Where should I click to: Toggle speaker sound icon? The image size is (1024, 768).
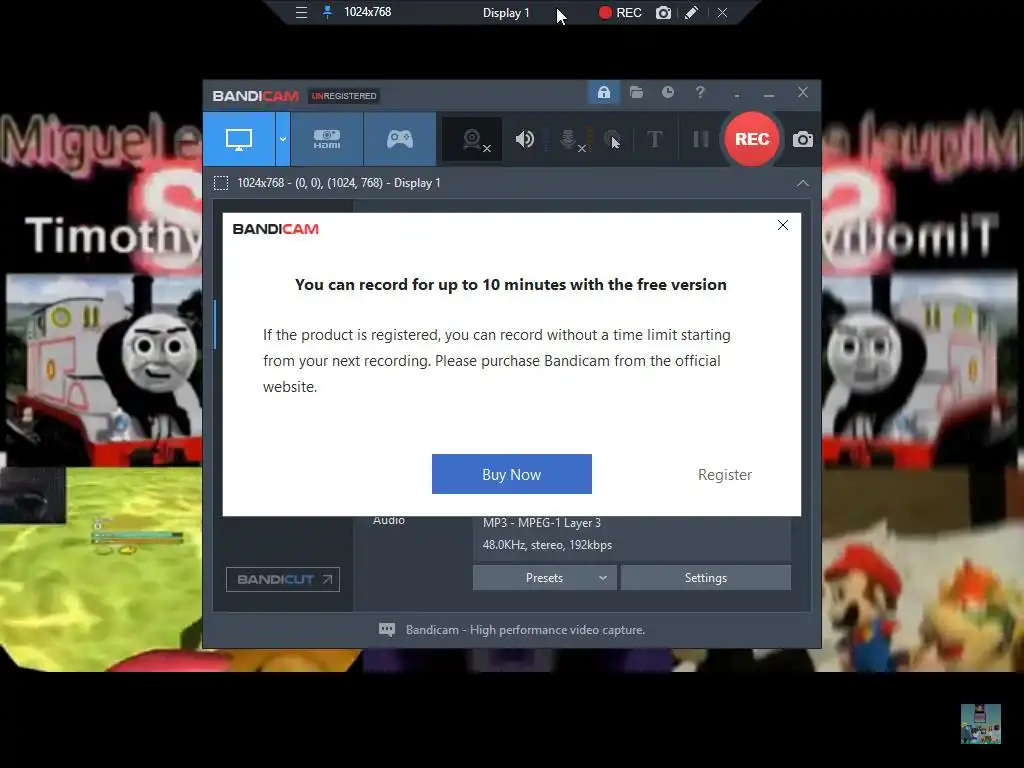(524, 139)
